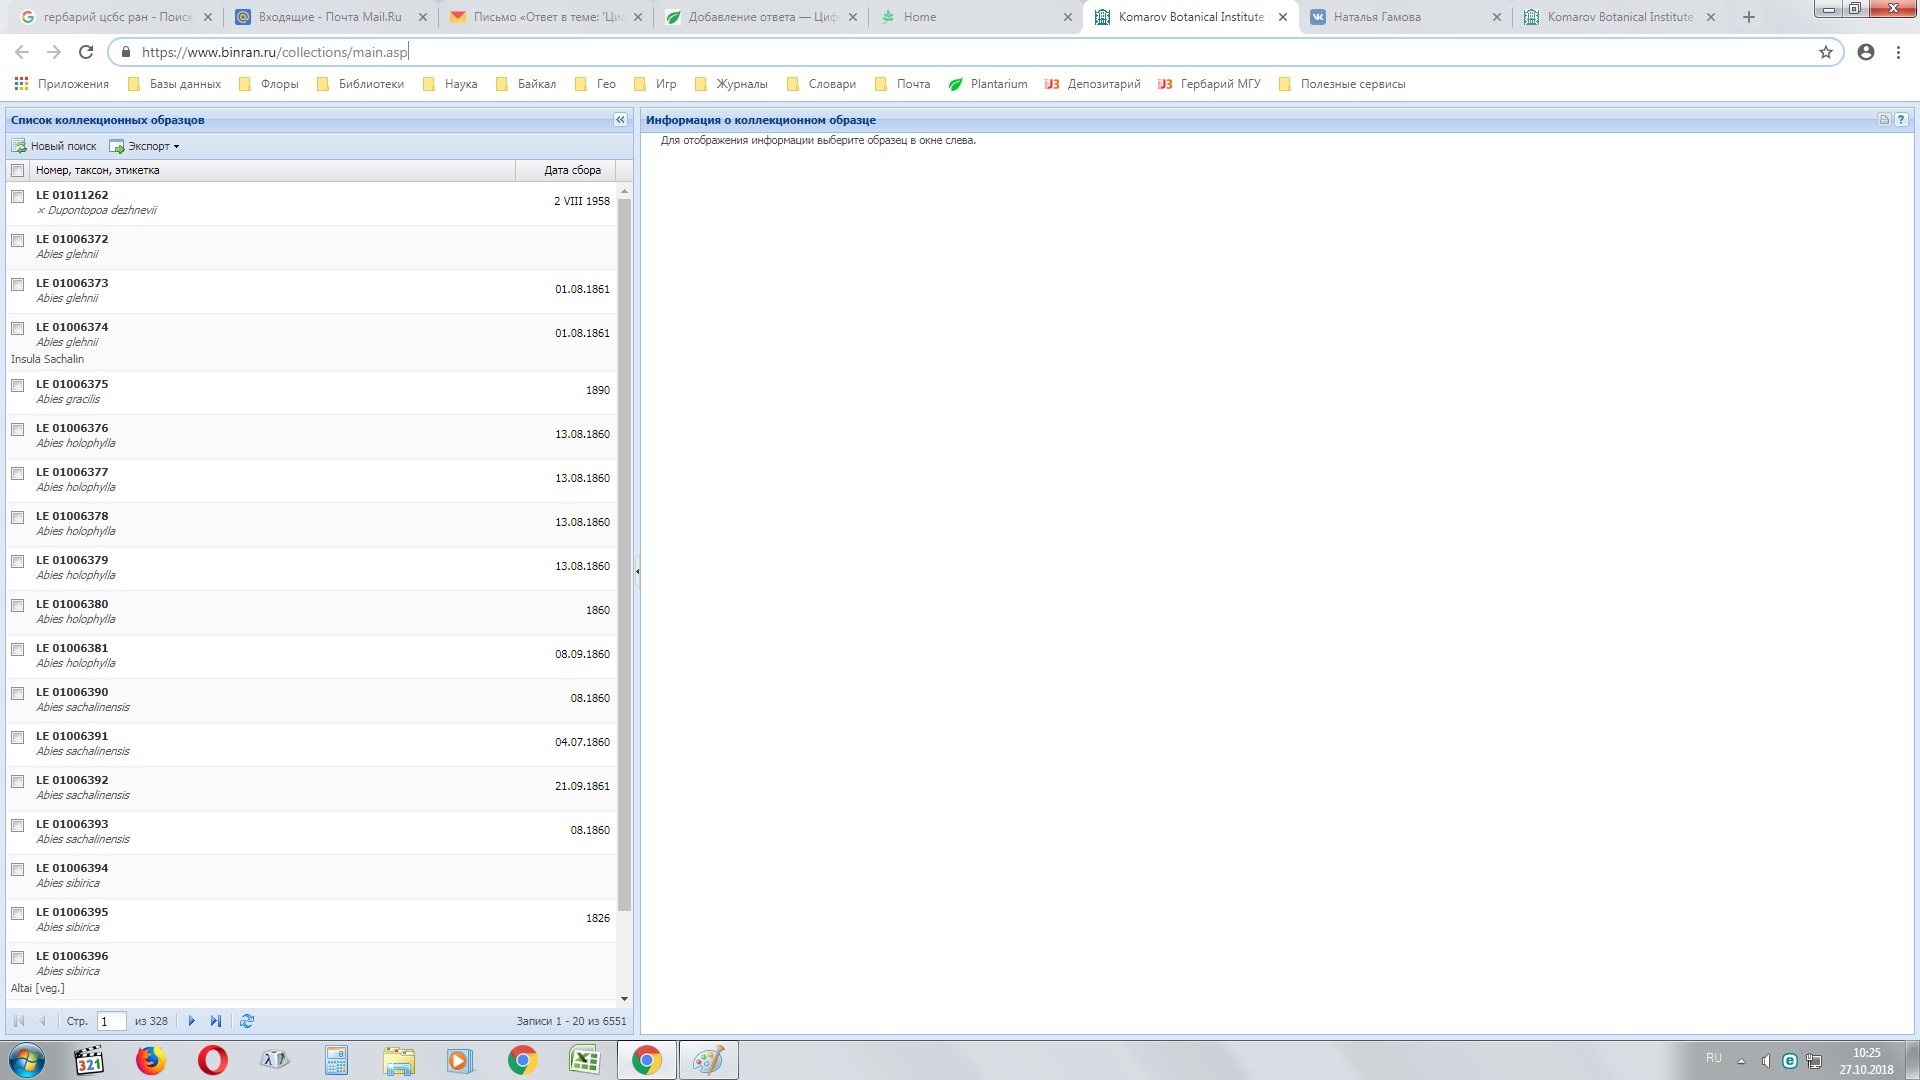Bookmark this page with the star icon
Viewport: 1920px width, 1080px height.
1826,52
